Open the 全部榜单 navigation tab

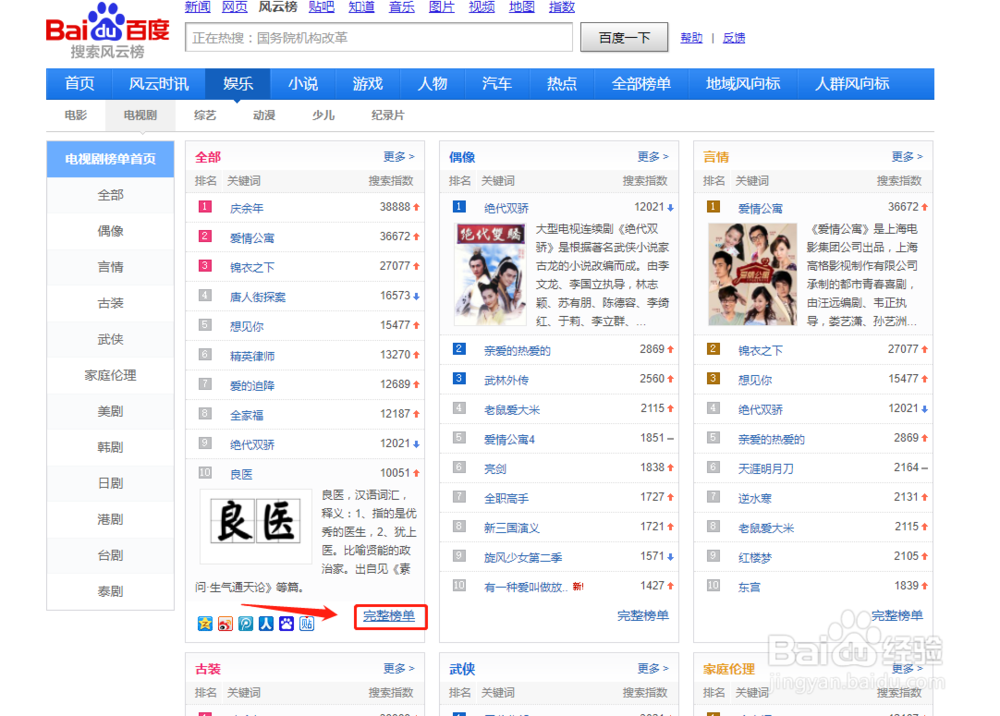[641, 84]
